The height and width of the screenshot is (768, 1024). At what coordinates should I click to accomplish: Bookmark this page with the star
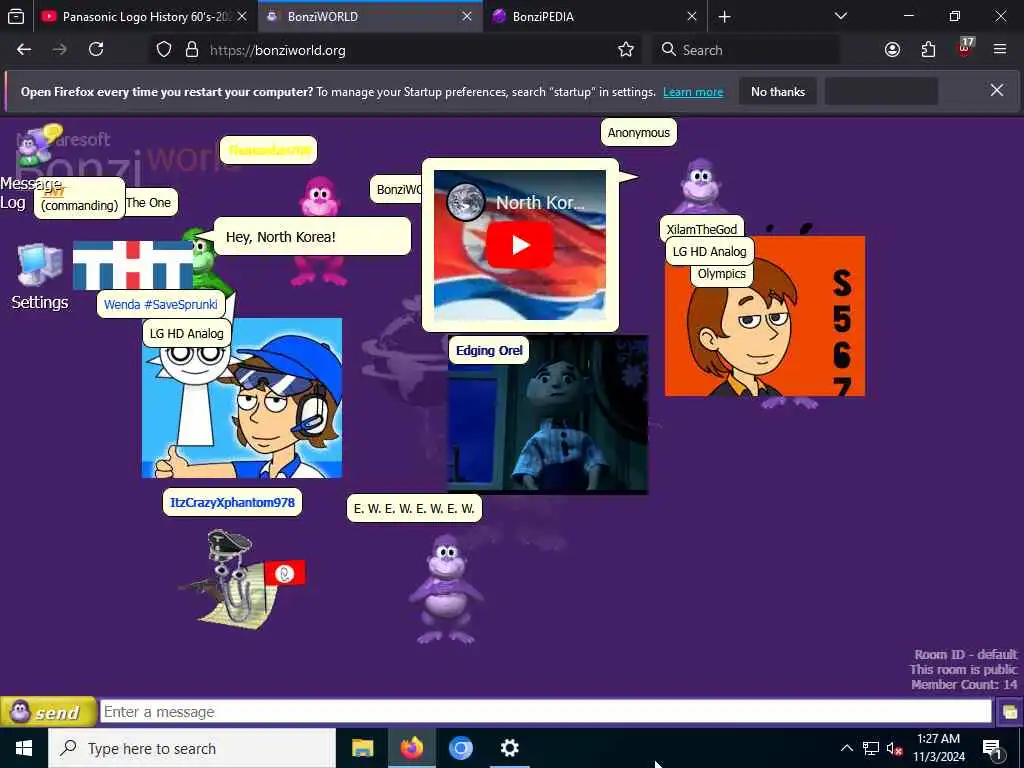click(x=626, y=50)
